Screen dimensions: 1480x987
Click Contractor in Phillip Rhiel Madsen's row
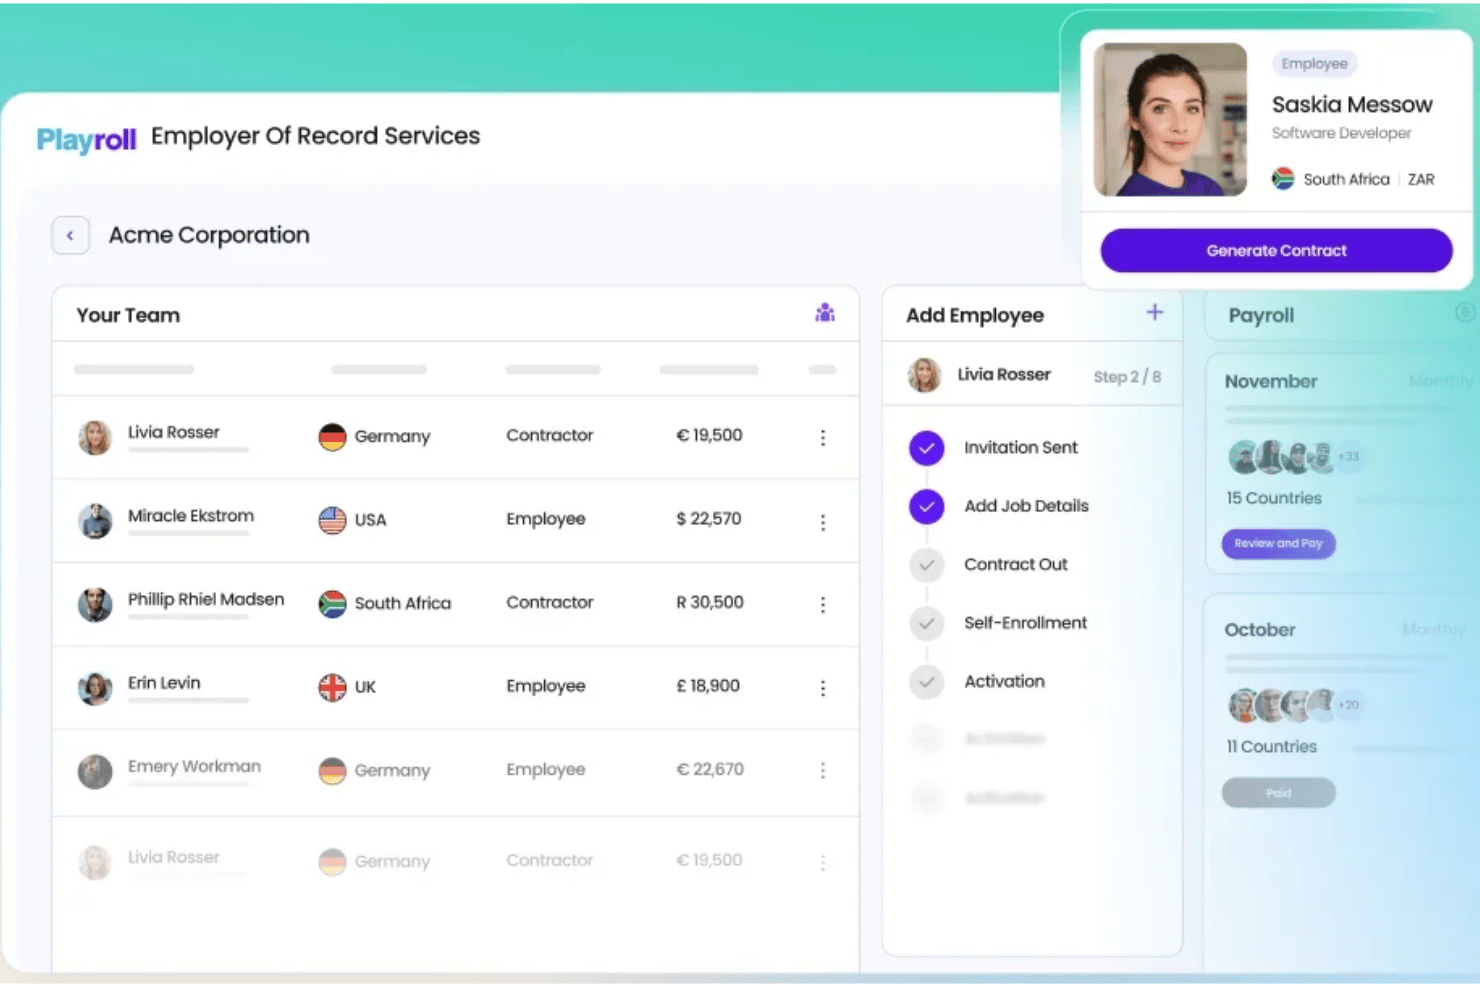pos(549,602)
